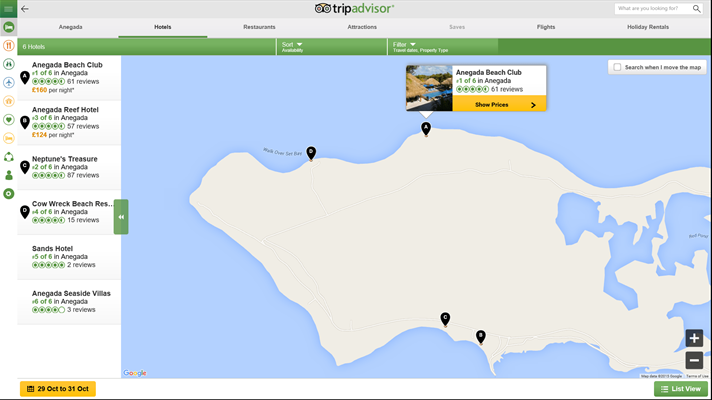Click Terms of Use on the map

pos(697,376)
